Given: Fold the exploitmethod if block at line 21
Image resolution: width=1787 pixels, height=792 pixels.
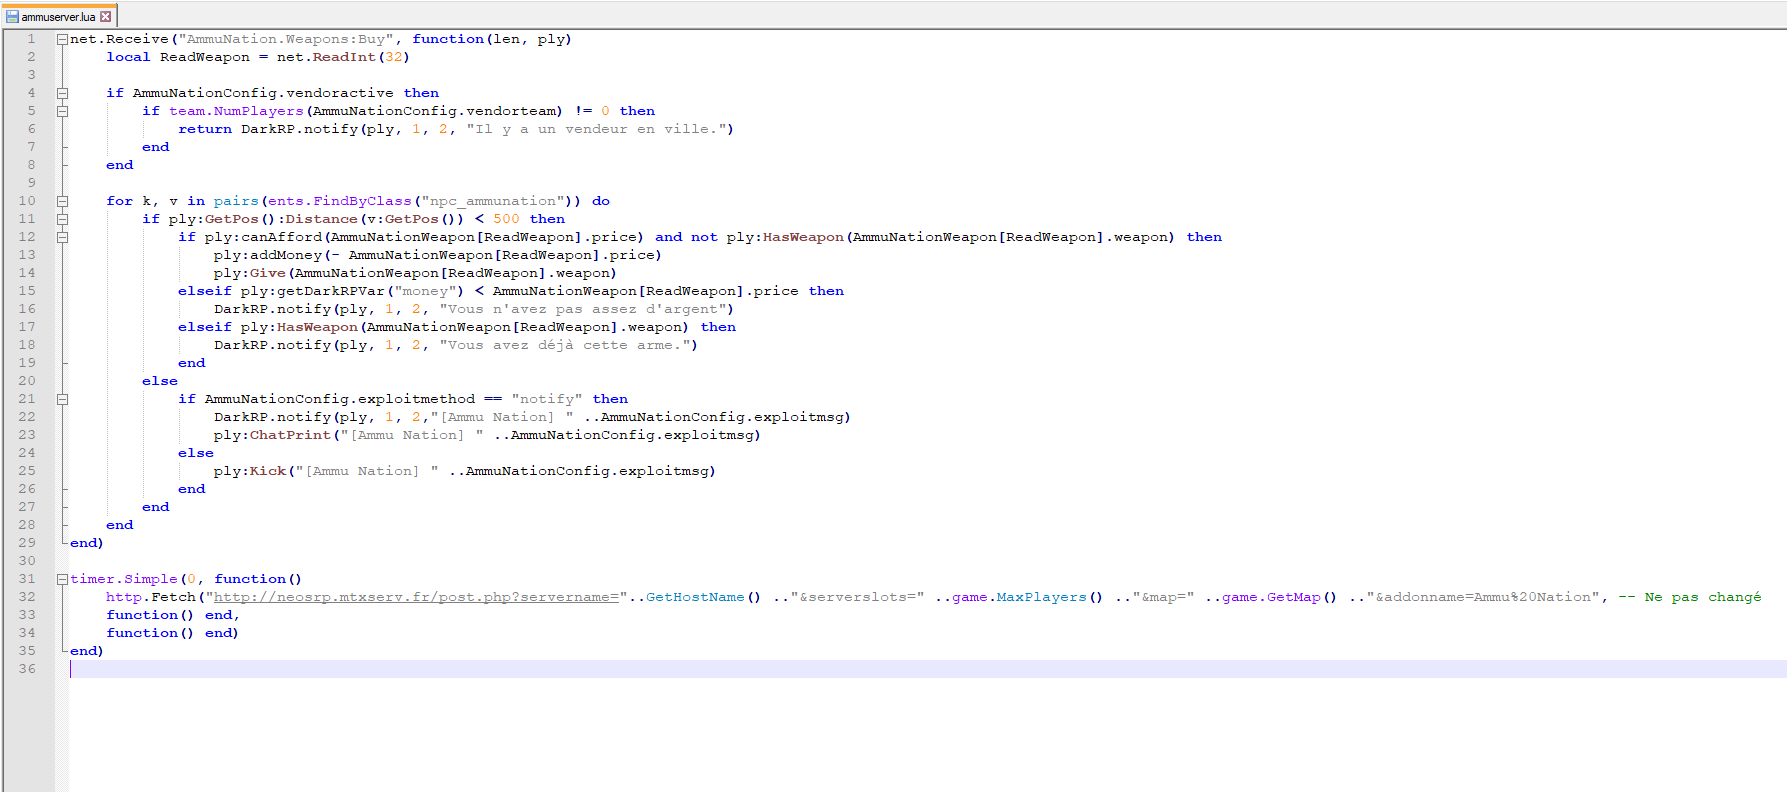Looking at the screenshot, I should click(62, 399).
